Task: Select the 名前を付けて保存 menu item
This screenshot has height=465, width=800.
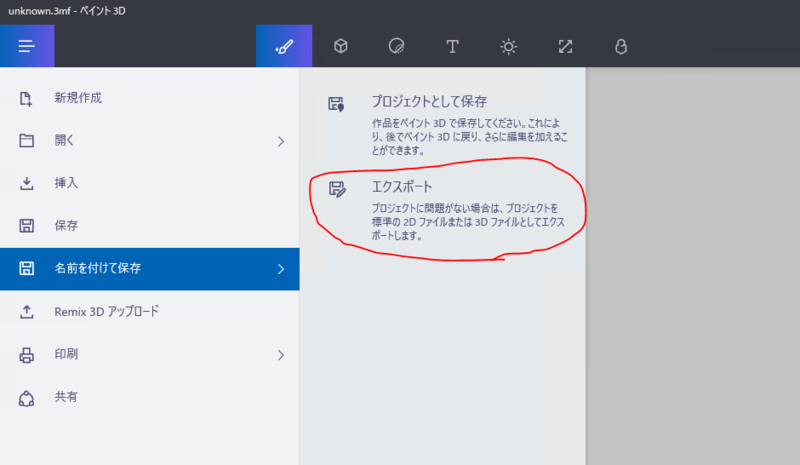Action: (x=149, y=269)
